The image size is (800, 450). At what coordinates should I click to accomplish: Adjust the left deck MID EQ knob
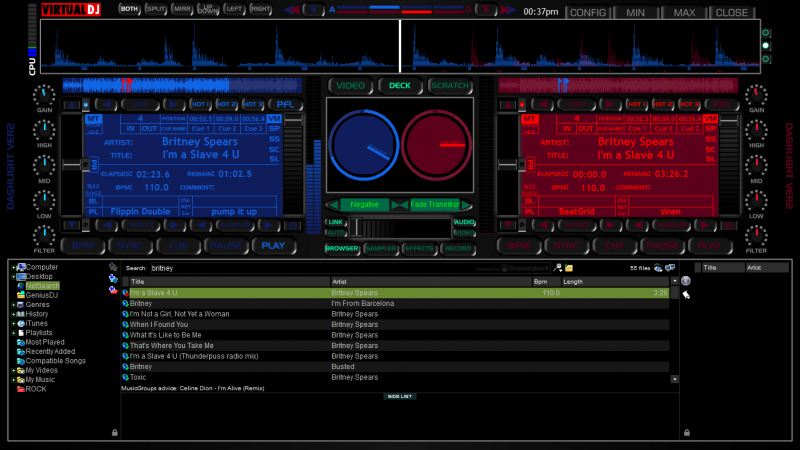coord(44,166)
